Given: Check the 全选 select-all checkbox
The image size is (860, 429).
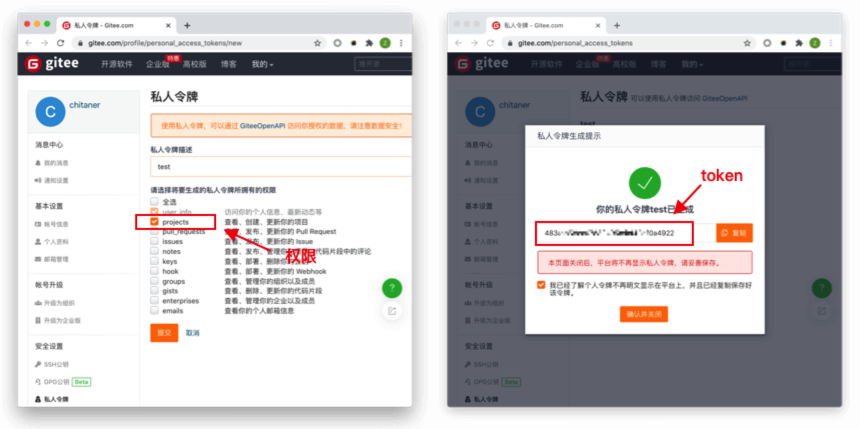Looking at the screenshot, I should [x=154, y=202].
